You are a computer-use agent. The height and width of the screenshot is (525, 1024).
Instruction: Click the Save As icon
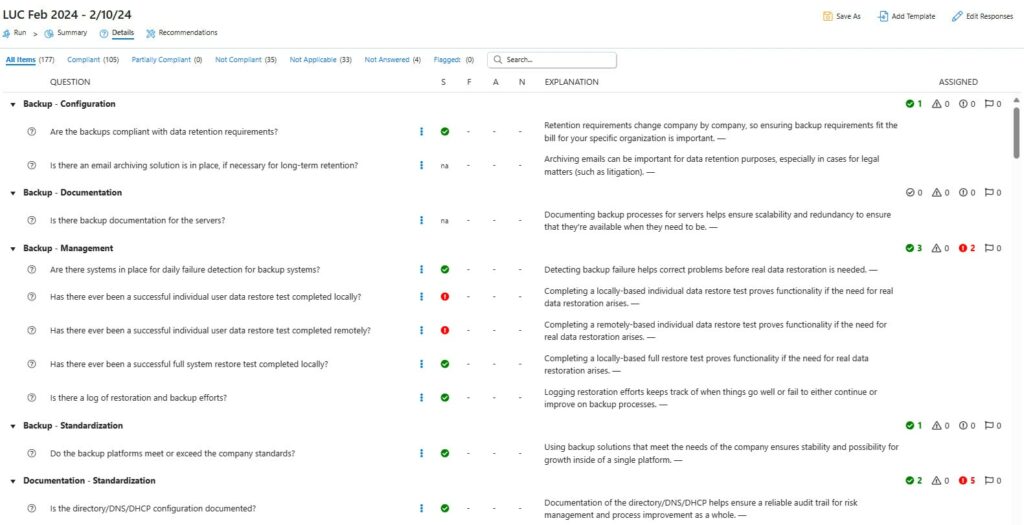[827, 16]
